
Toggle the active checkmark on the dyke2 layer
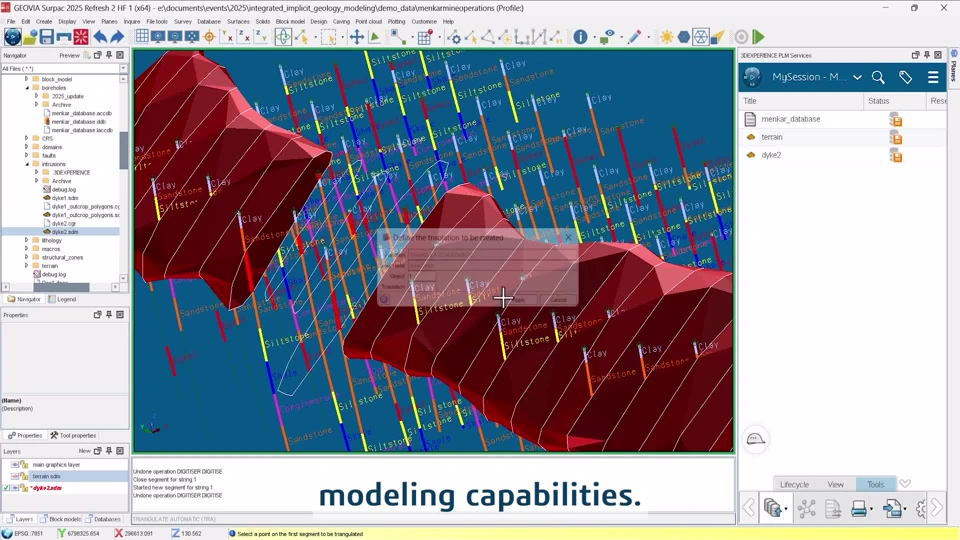pyautogui.click(x=6, y=488)
